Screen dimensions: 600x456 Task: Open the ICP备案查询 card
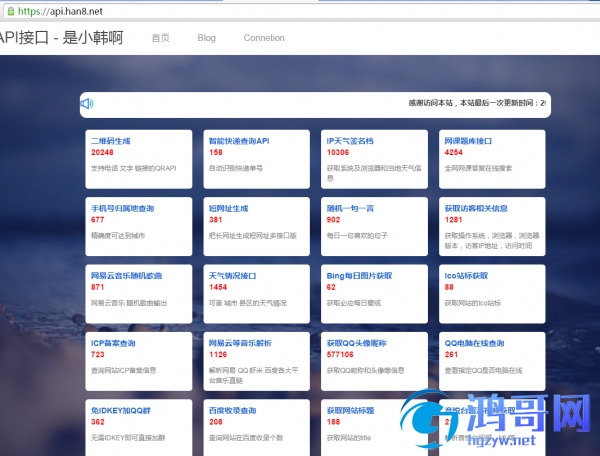(139, 361)
